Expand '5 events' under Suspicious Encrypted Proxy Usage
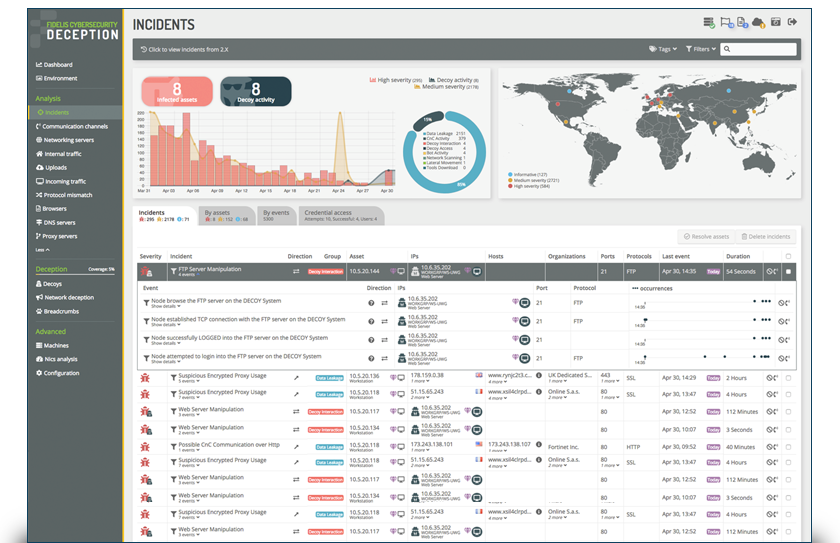 click(x=188, y=381)
